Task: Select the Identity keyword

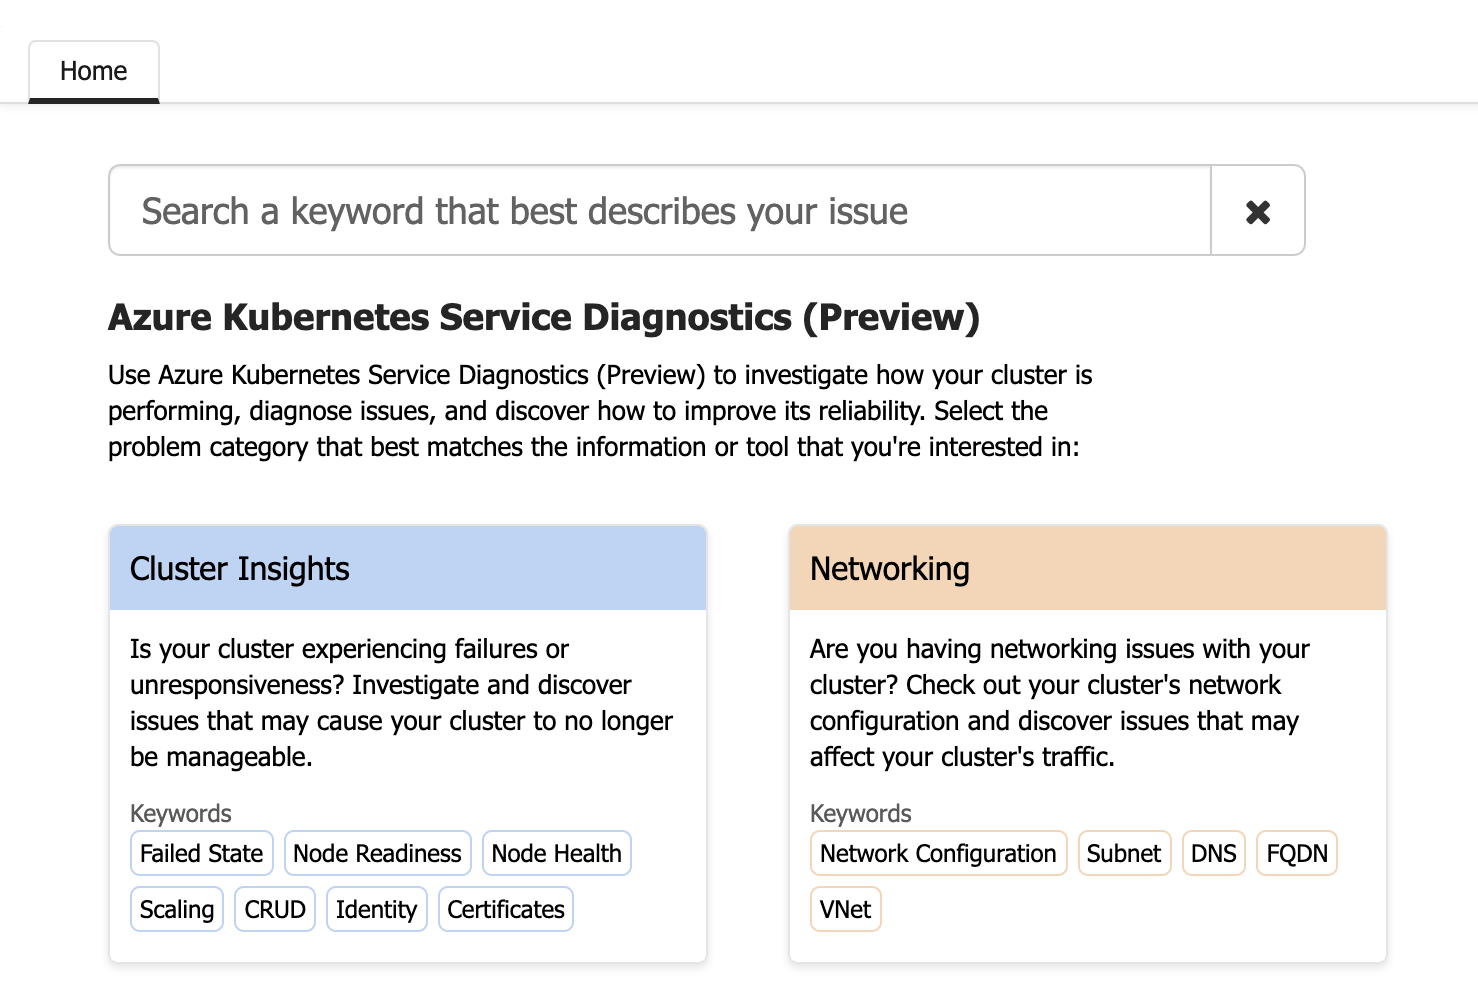Action: tap(376, 909)
